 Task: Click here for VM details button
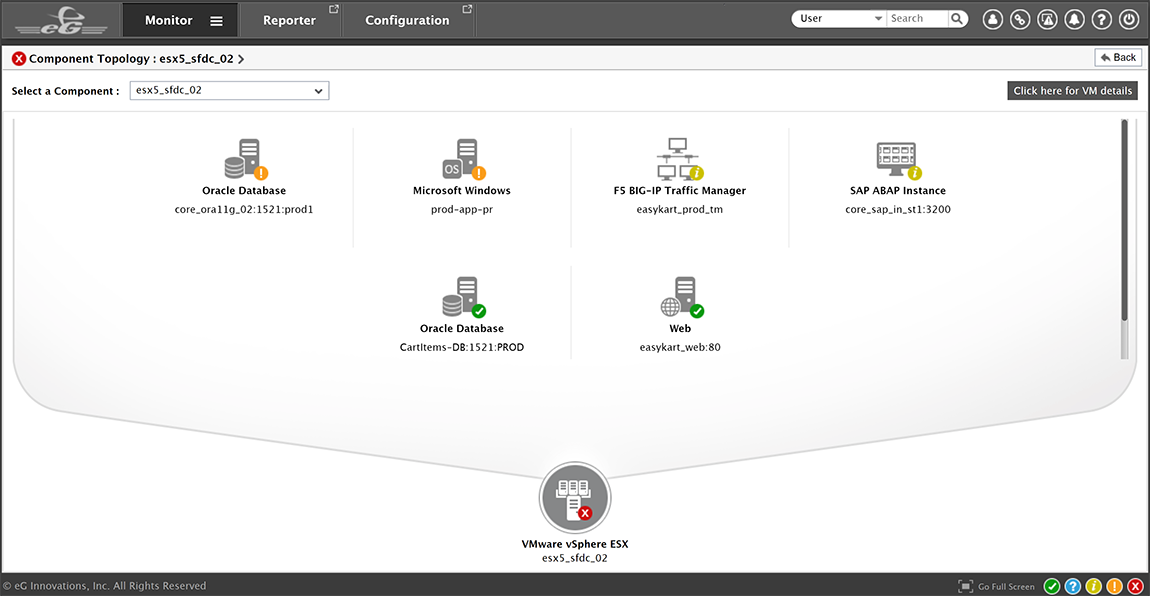point(1072,91)
